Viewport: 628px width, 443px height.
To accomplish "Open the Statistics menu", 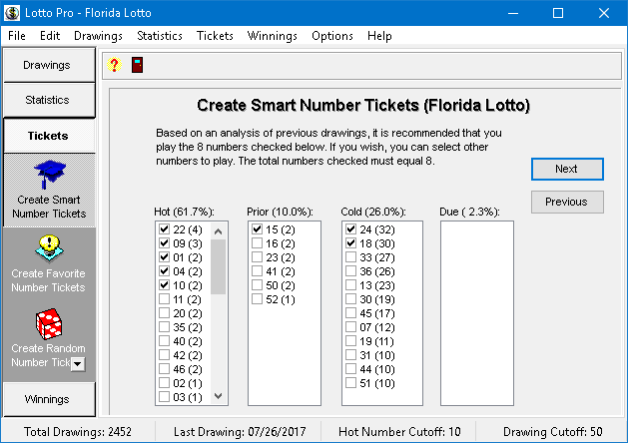I will coord(159,36).
